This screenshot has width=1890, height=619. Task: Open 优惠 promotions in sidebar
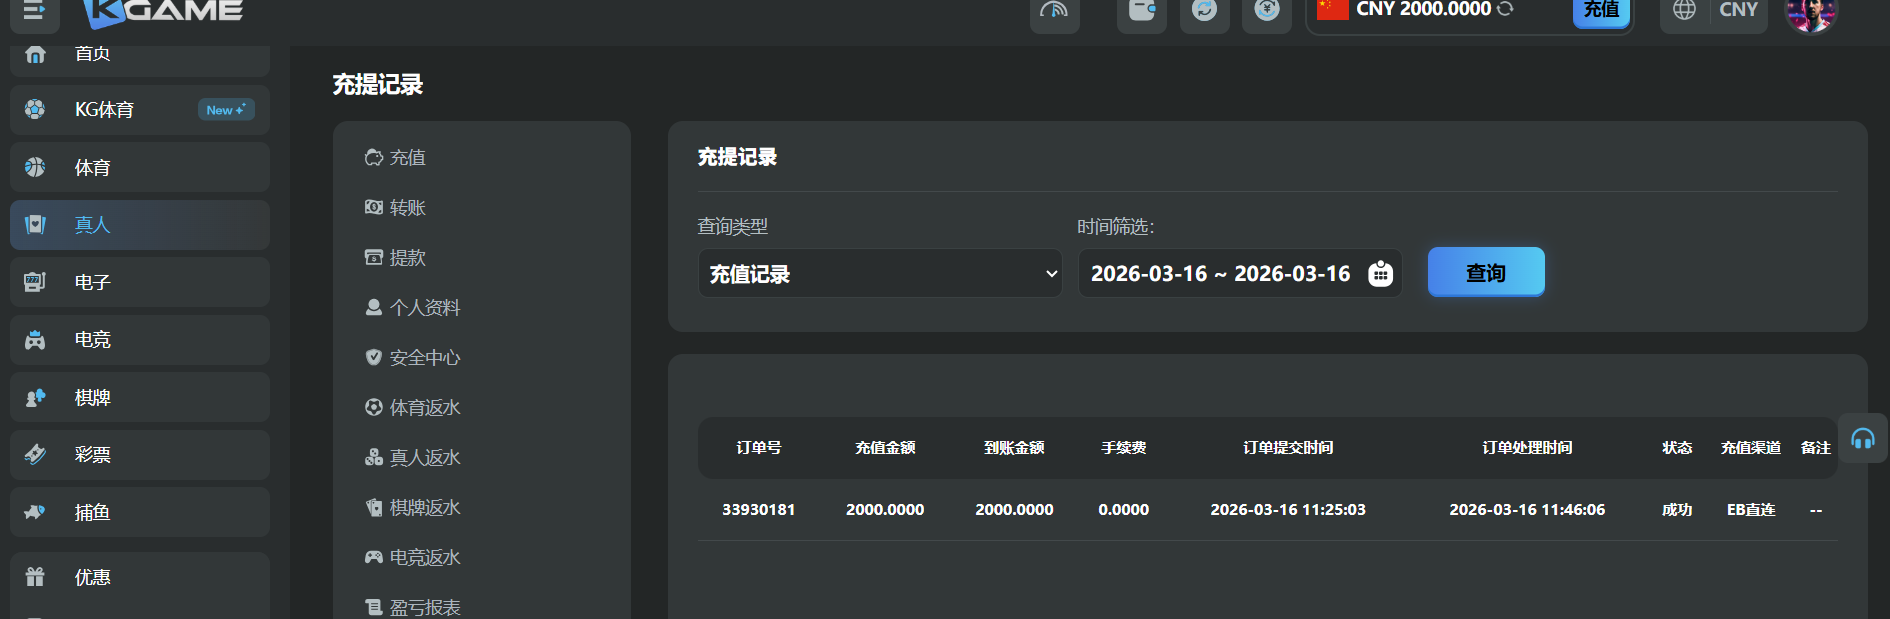140,578
